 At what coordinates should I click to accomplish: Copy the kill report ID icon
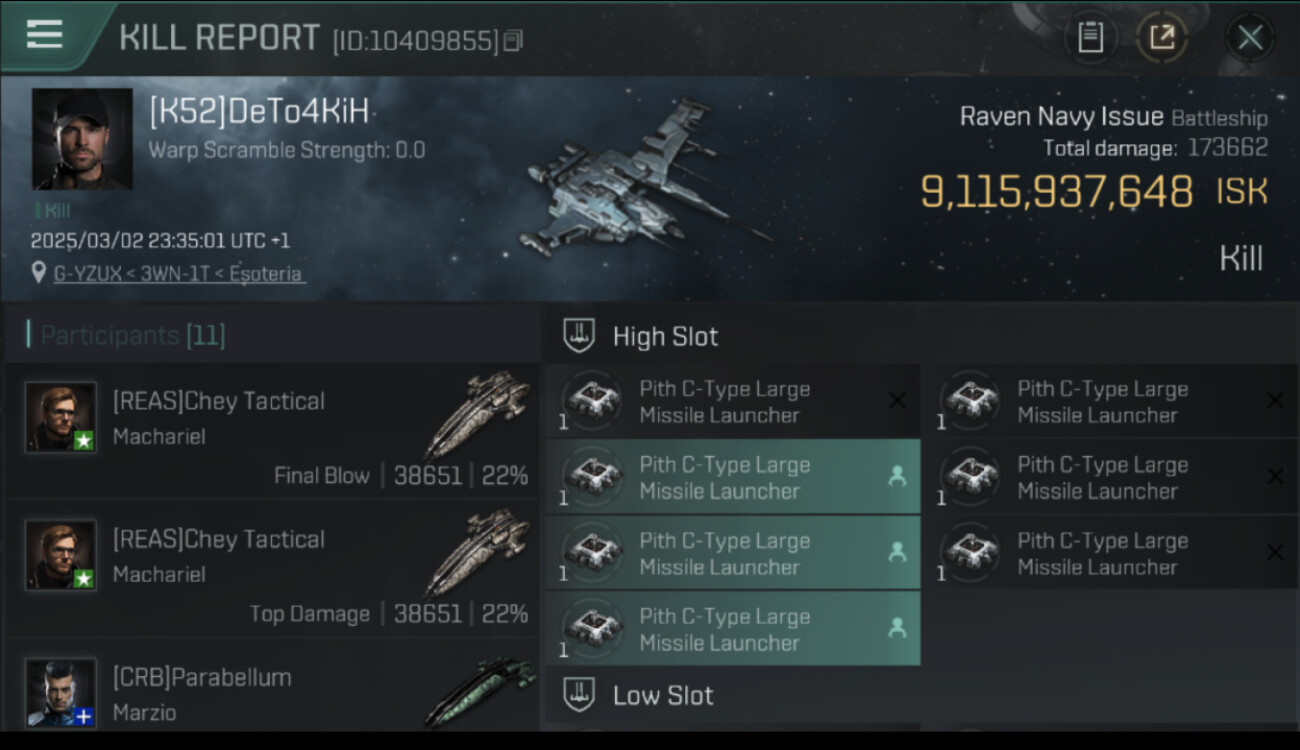point(513,41)
